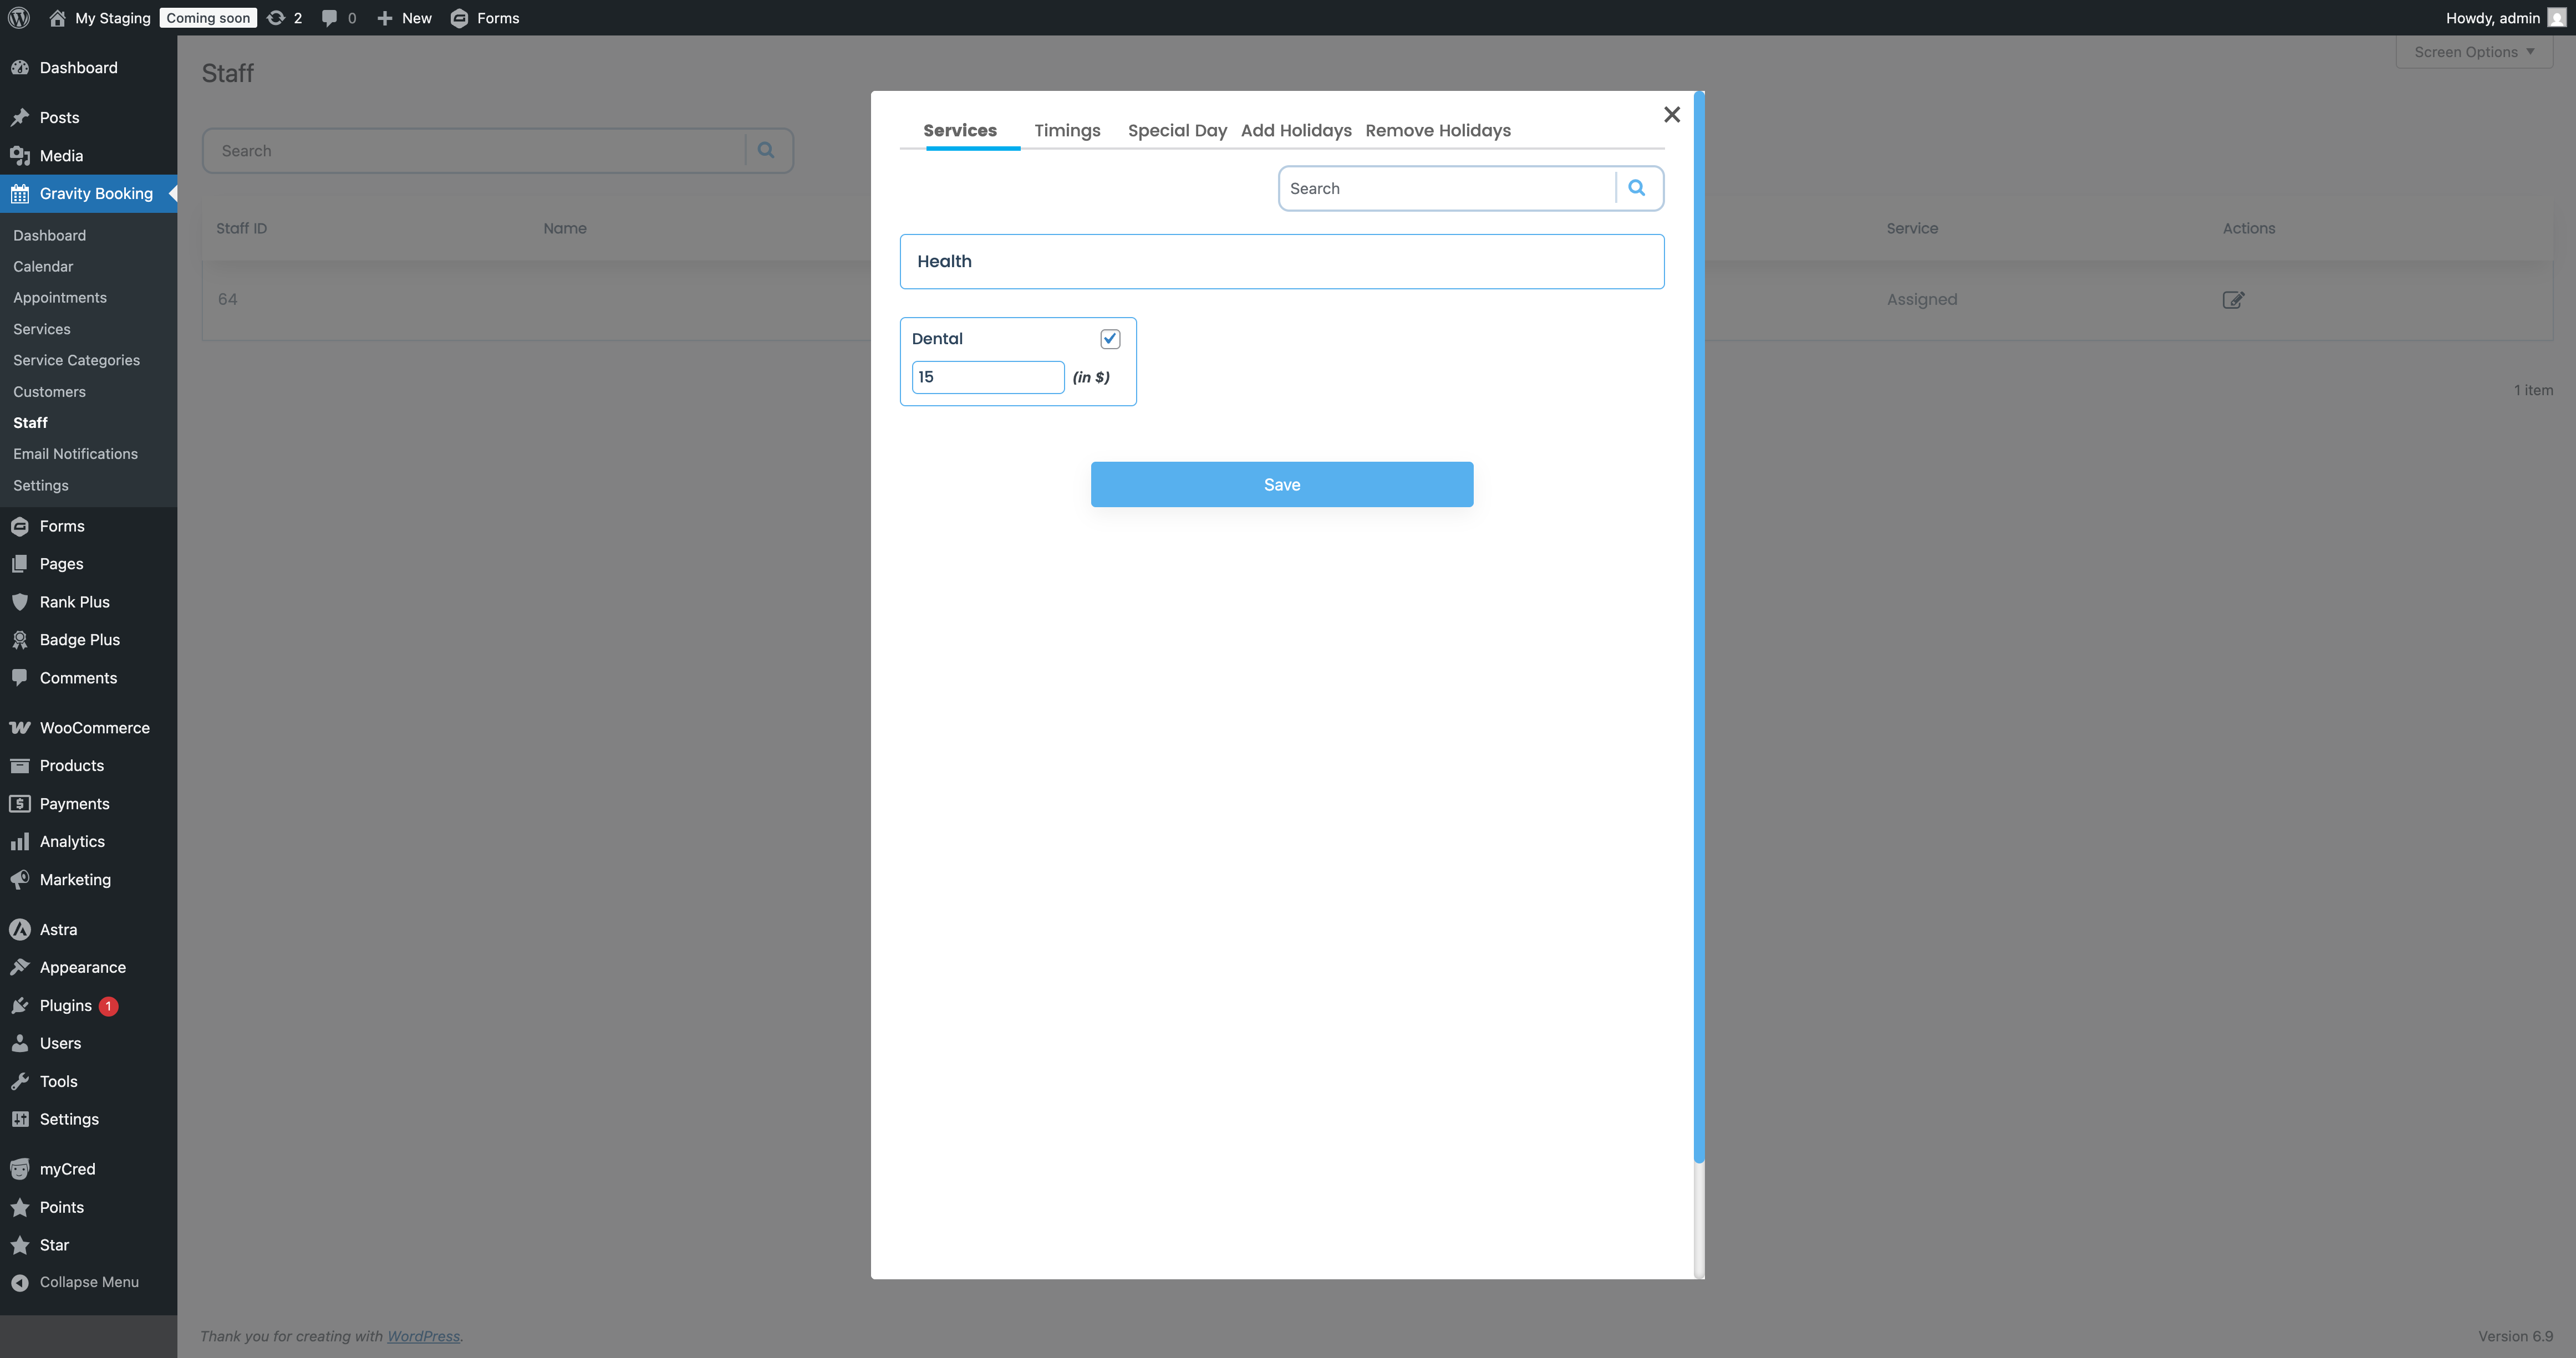Uncheck the Dental service checkbox
2576x1358 pixels.
point(1110,339)
